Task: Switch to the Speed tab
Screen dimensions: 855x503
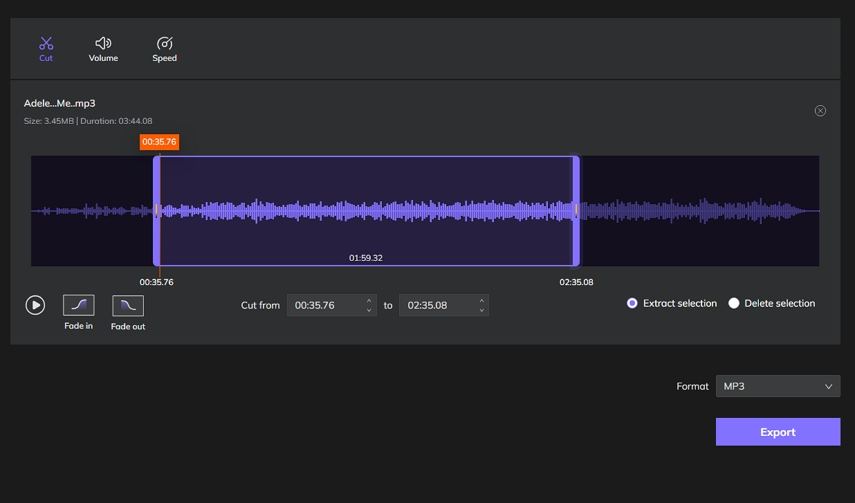Action: pos(164,49)
